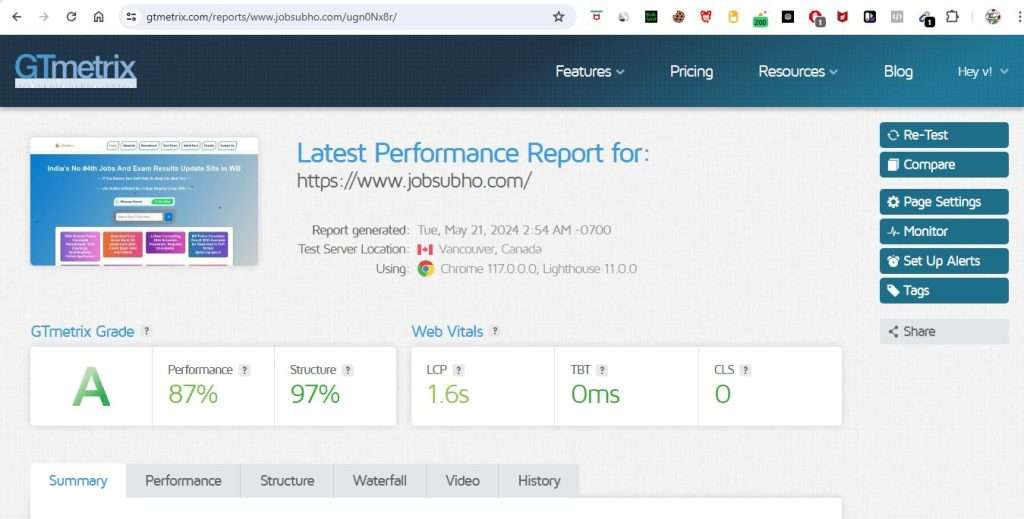Open the McAfee red shield extension
This screenshot has height=519, width=1024.
(x=842, y=18)
